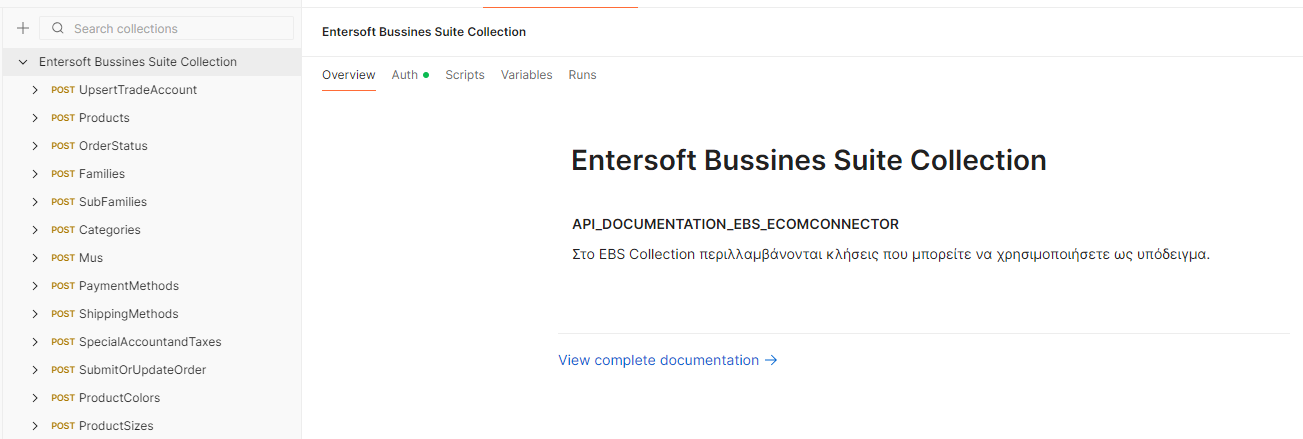
Task: Click the plus icon to create new collection
Action: 23,28
